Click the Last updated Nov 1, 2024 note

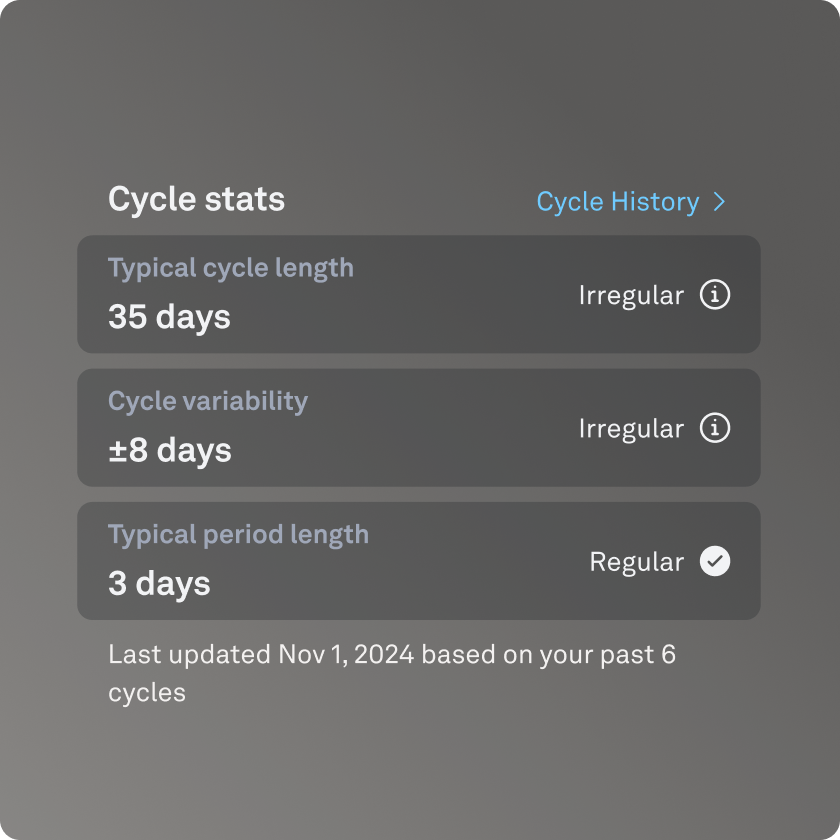pos(392,673)
